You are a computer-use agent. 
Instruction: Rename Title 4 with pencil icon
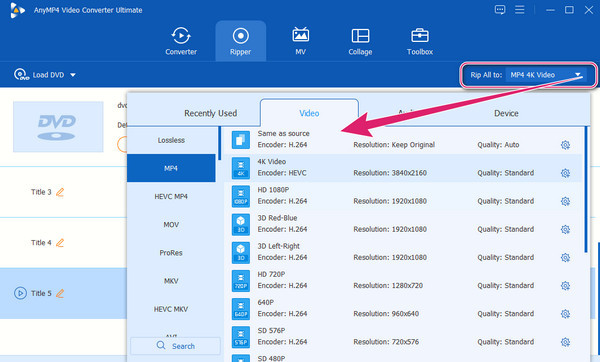coord(60,242)
